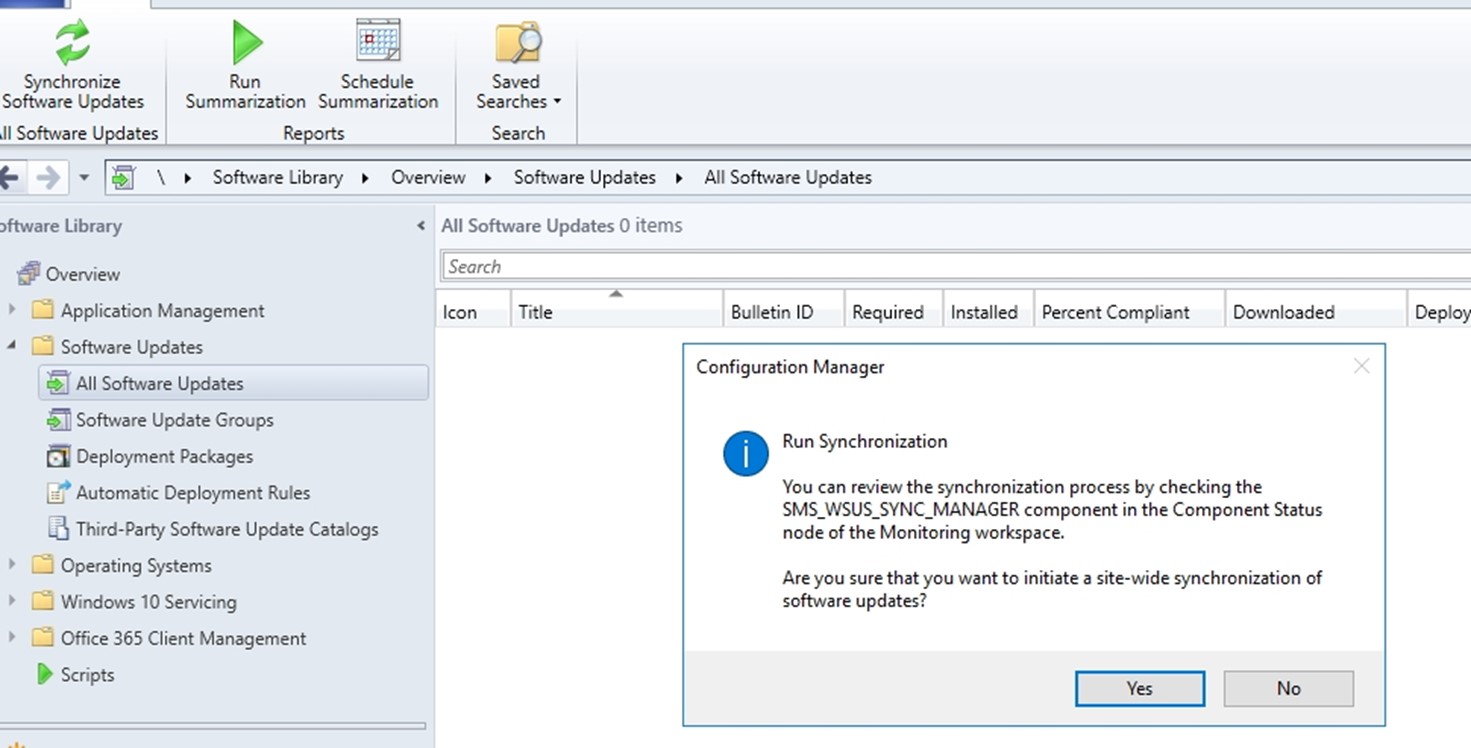Open Third-Party Software Update Catalogs icon
1471x748 pixels.
point(58,528)
